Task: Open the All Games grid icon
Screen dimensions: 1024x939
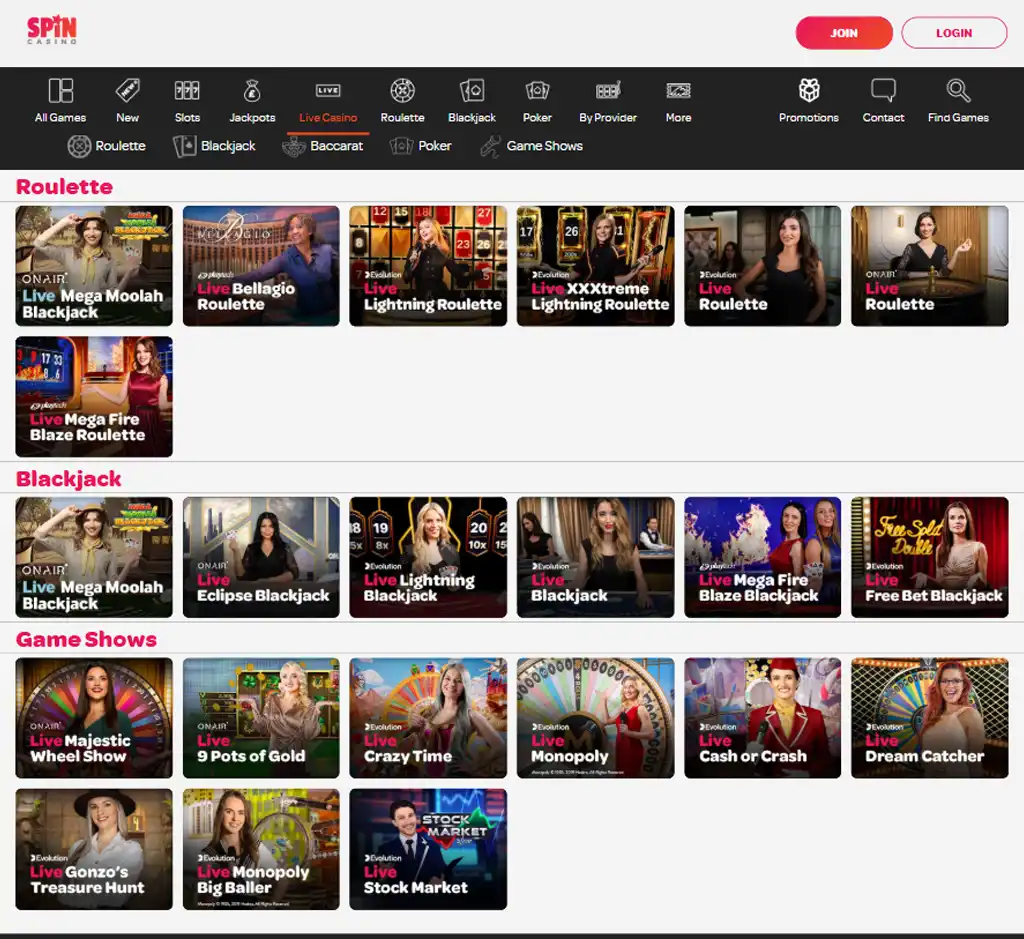Action: (x=61, y=90)
